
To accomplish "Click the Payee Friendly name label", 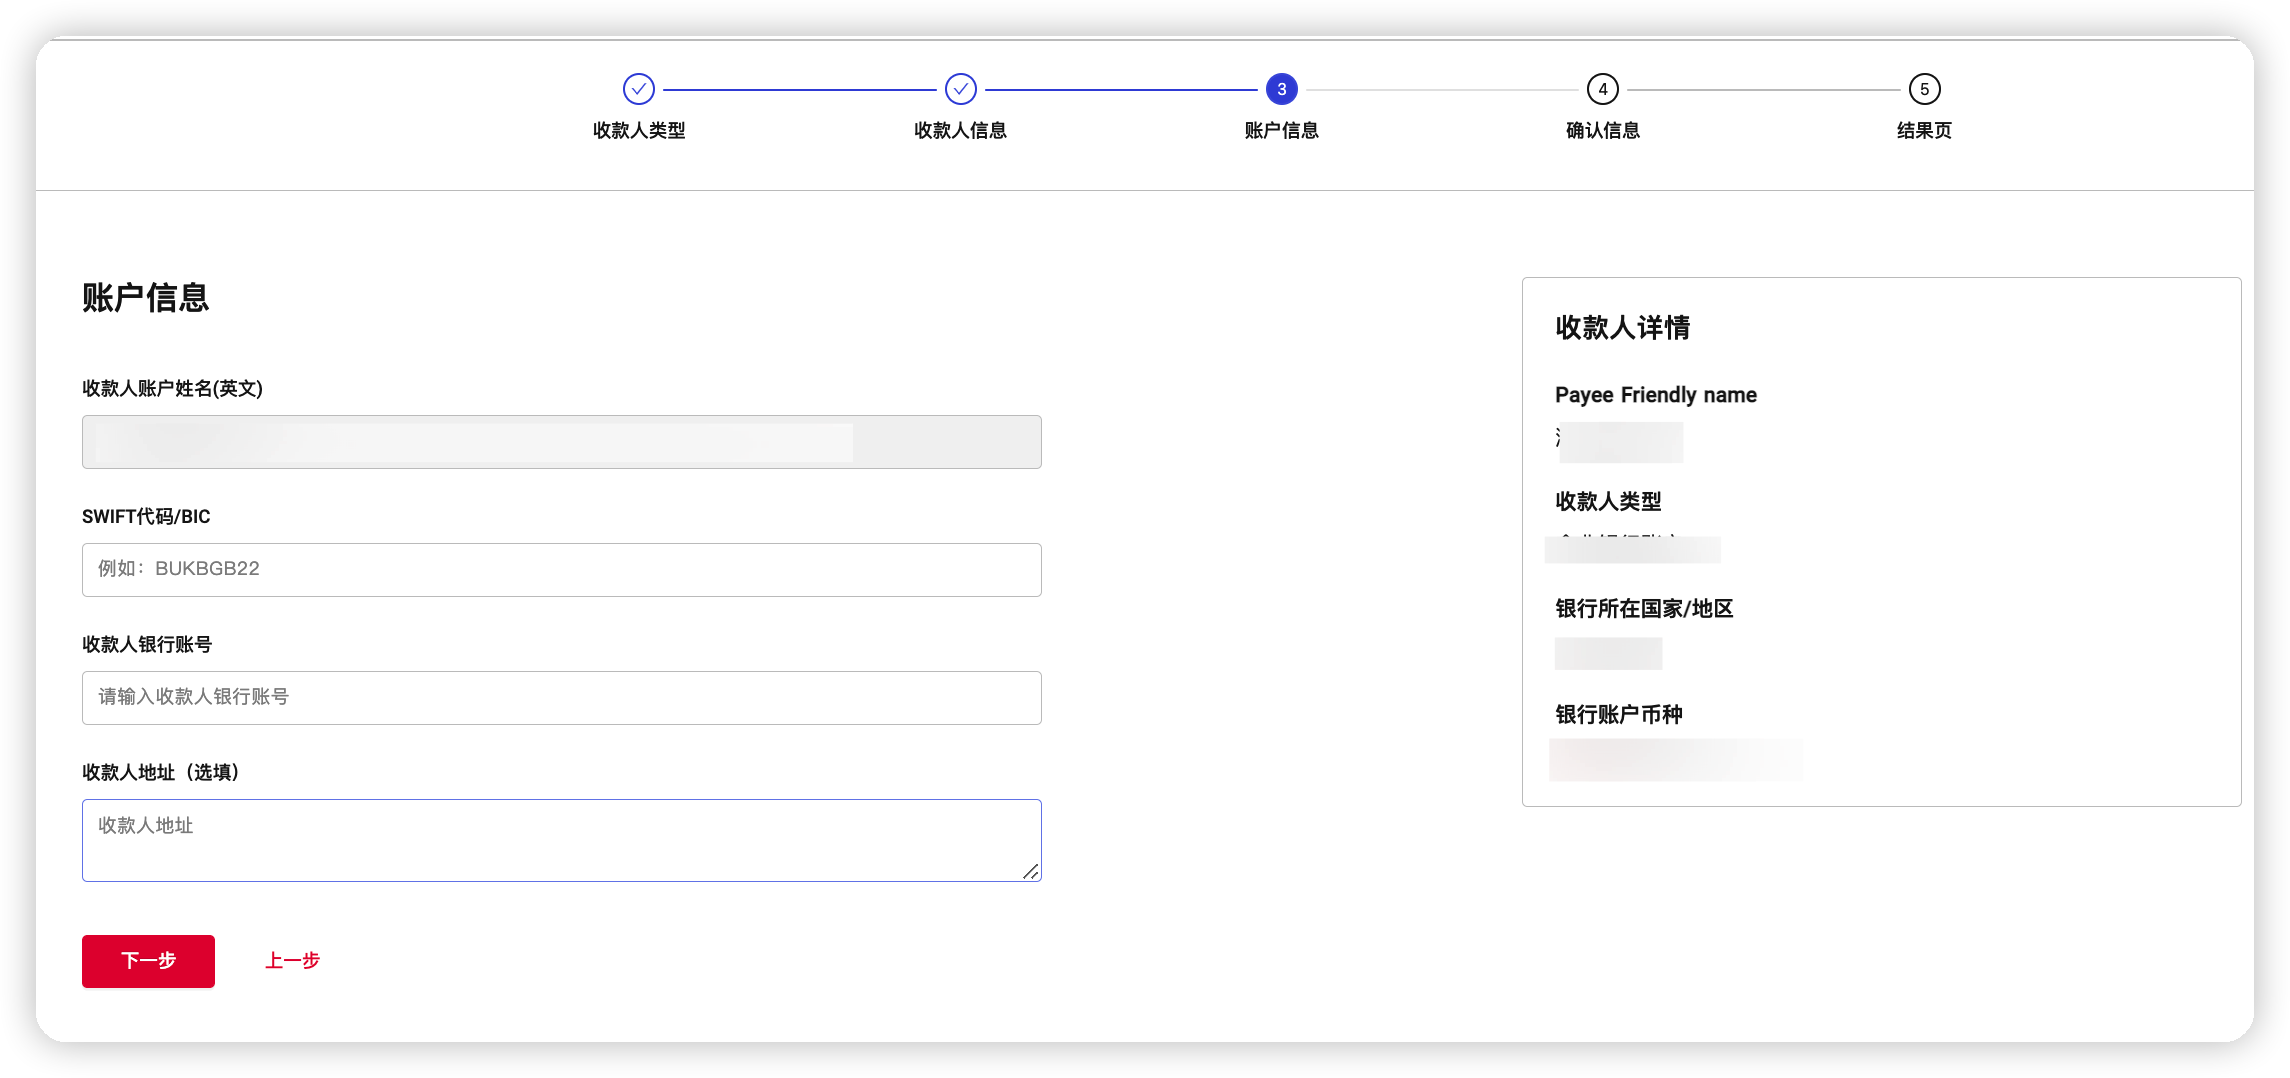I will (x=1655, y=395).
